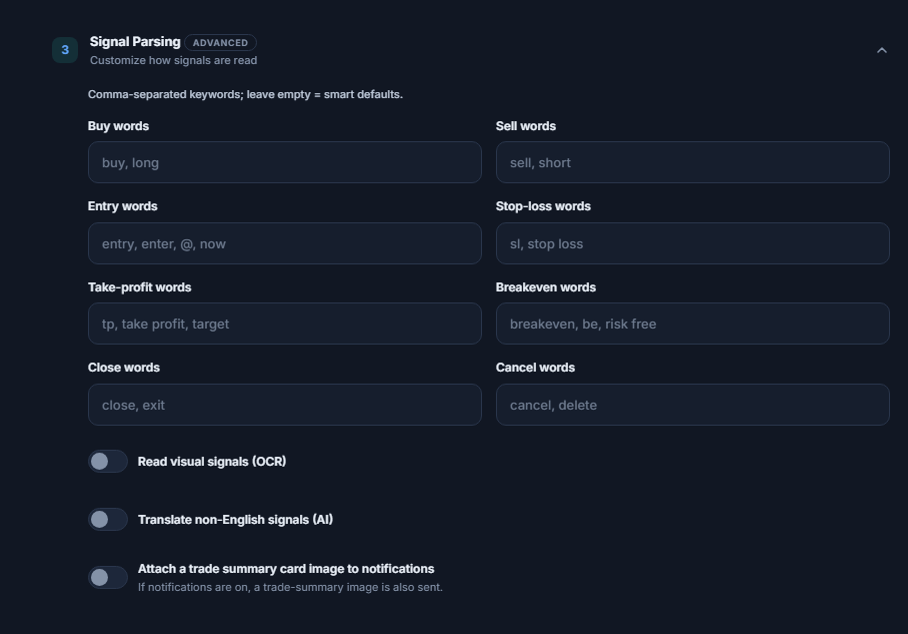
Task: Click the Read visual signals (OCR) label
Action: pyautogui.click(x=212, y=461)
